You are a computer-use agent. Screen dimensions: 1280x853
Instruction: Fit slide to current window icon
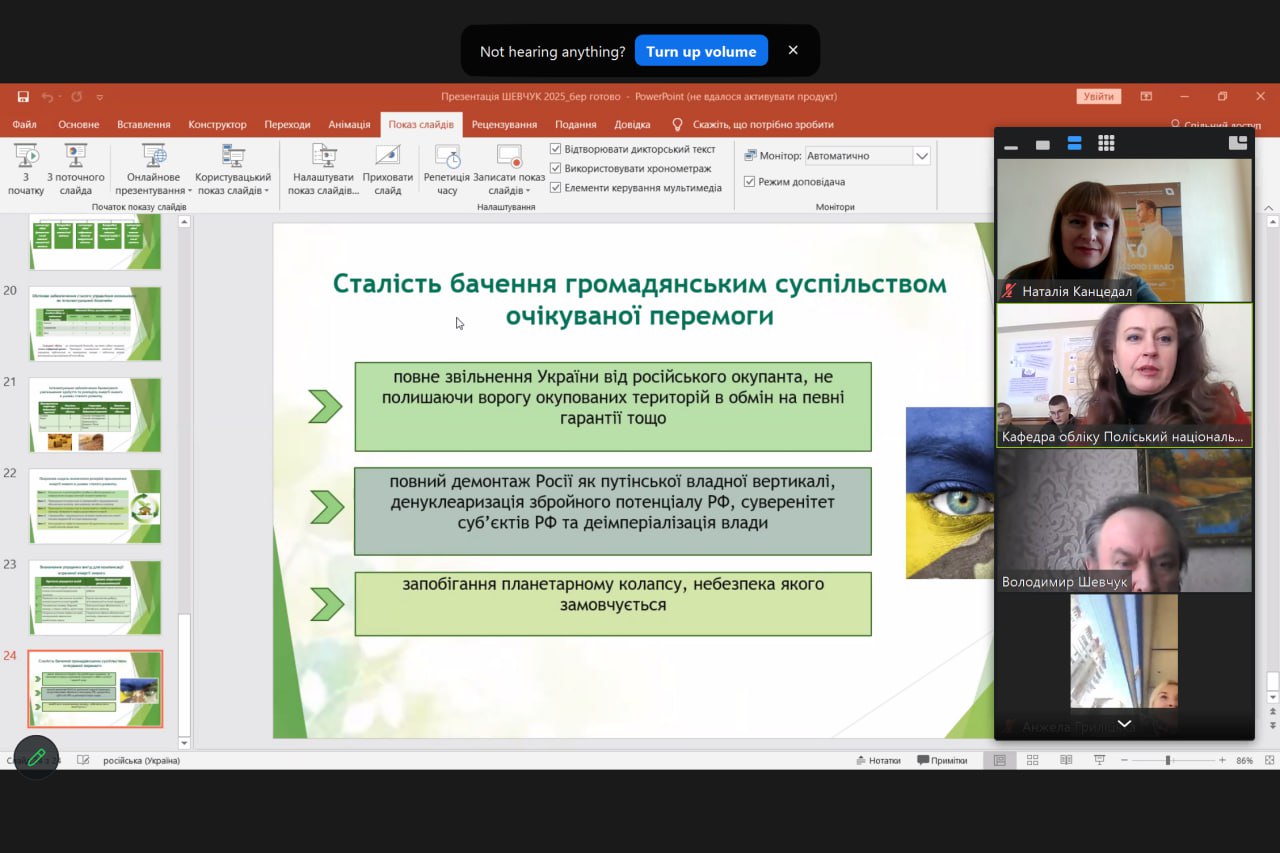pyautogui.click(x=1270, y=760)
